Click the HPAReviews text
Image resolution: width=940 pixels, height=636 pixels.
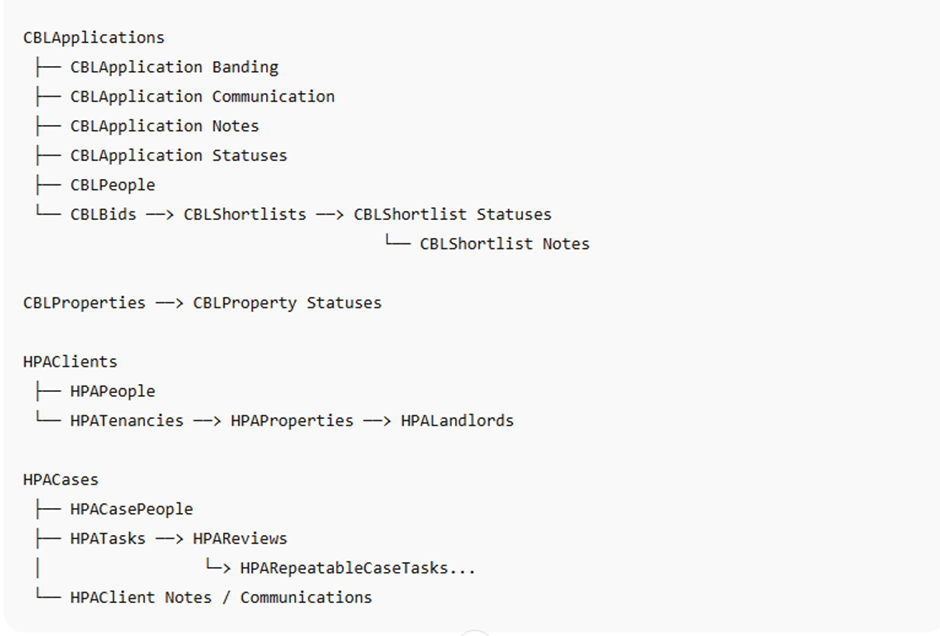tap(240, 539)
